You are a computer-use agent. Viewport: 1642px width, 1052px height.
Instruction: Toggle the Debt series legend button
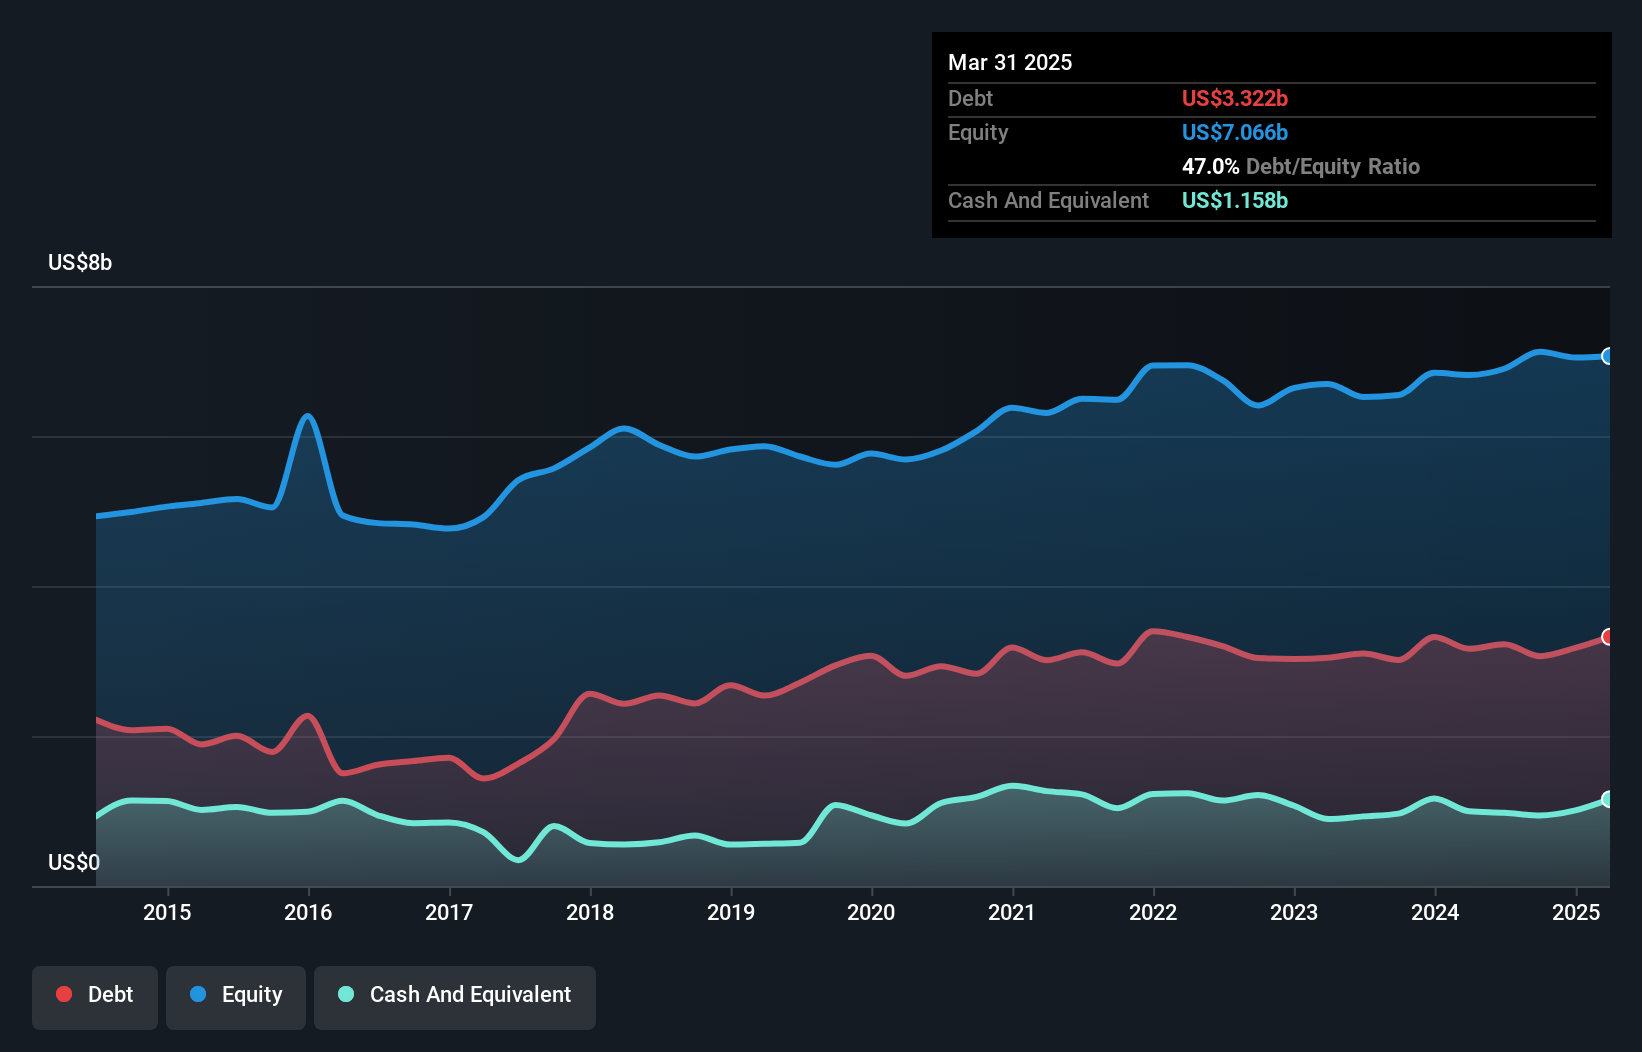(x=95, y=997)
